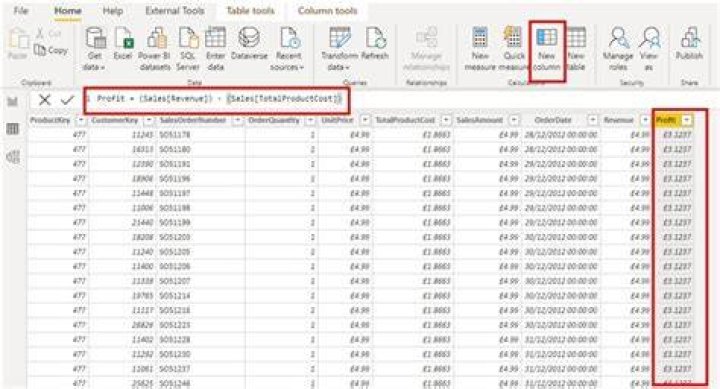Connect to Dataverse source
This screenshot has width=720, height=389.
tap(249, 44)
